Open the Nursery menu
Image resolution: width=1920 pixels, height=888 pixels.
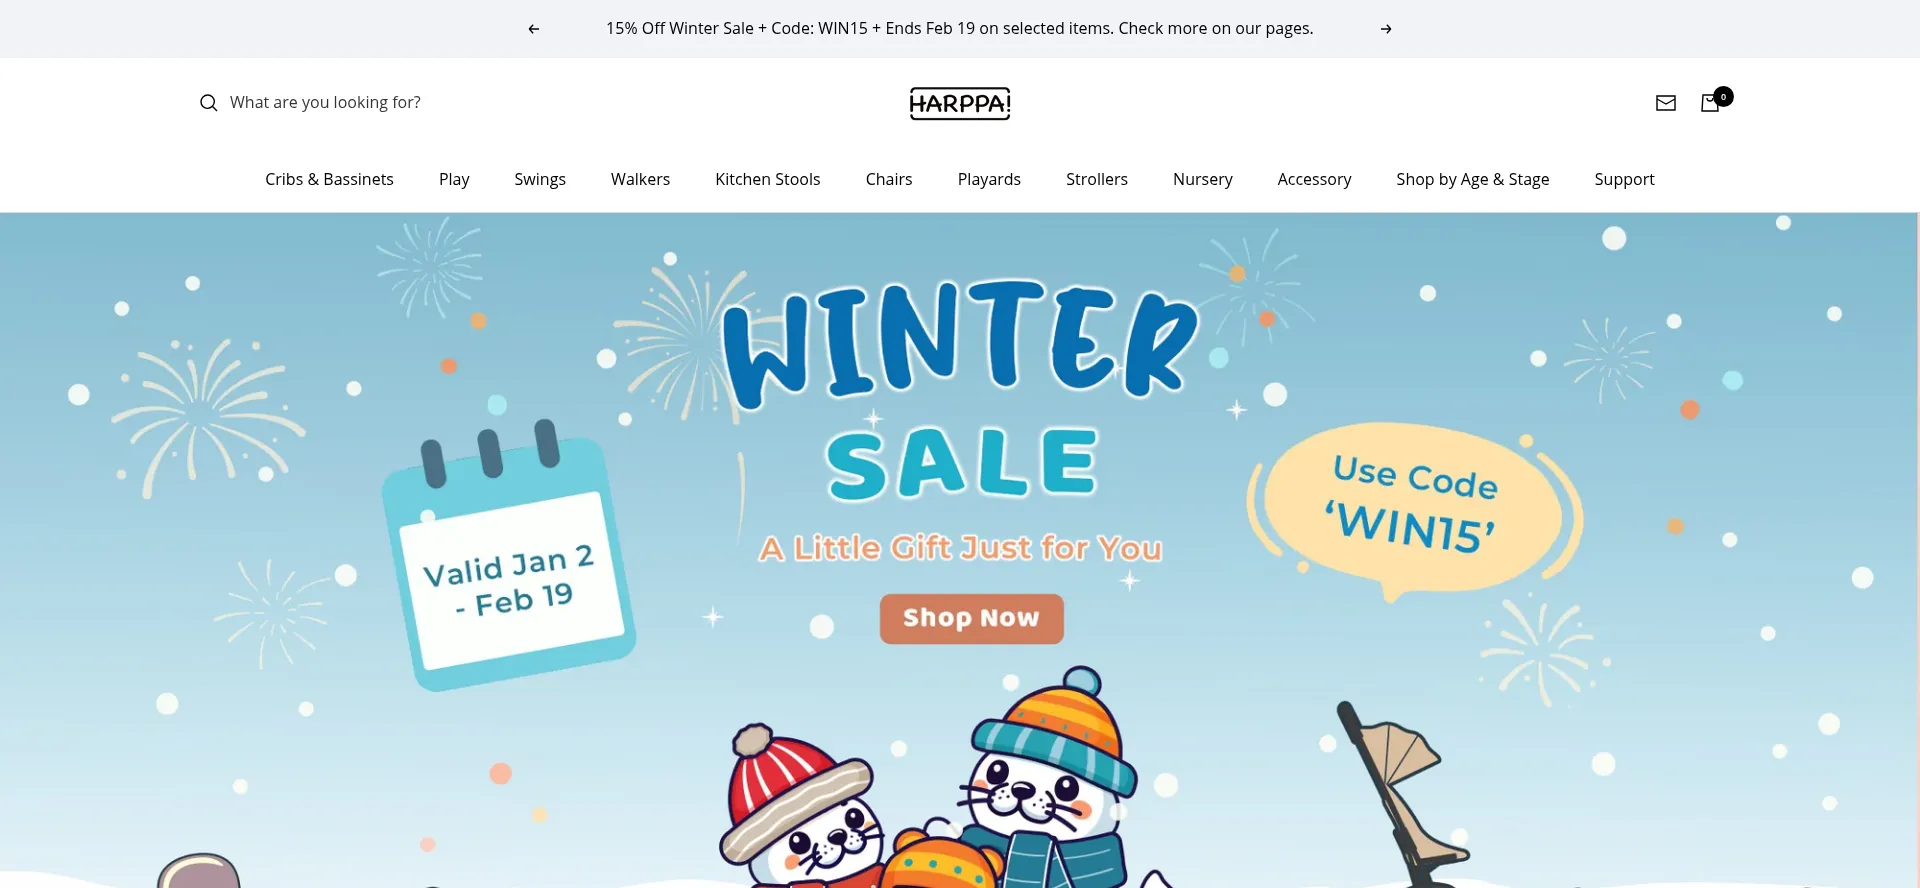pos(1203,179)
